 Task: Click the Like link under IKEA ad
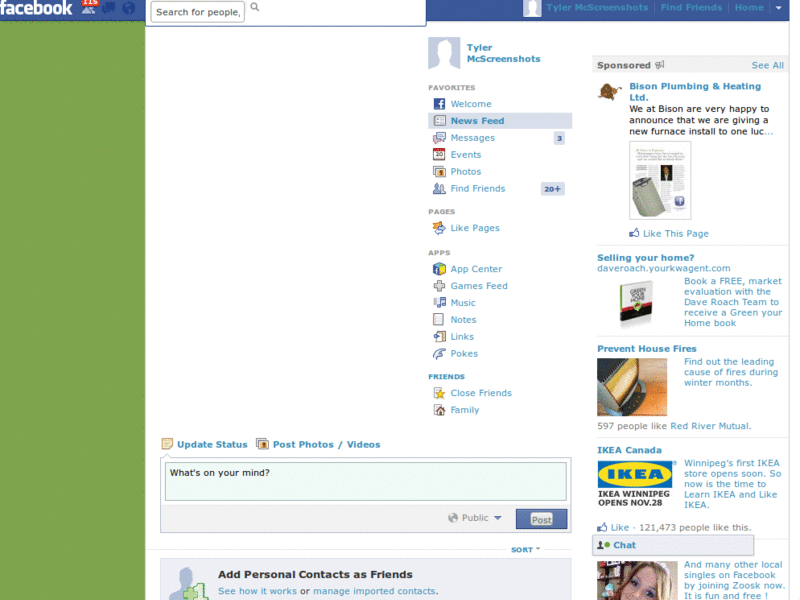coord(619,528)
